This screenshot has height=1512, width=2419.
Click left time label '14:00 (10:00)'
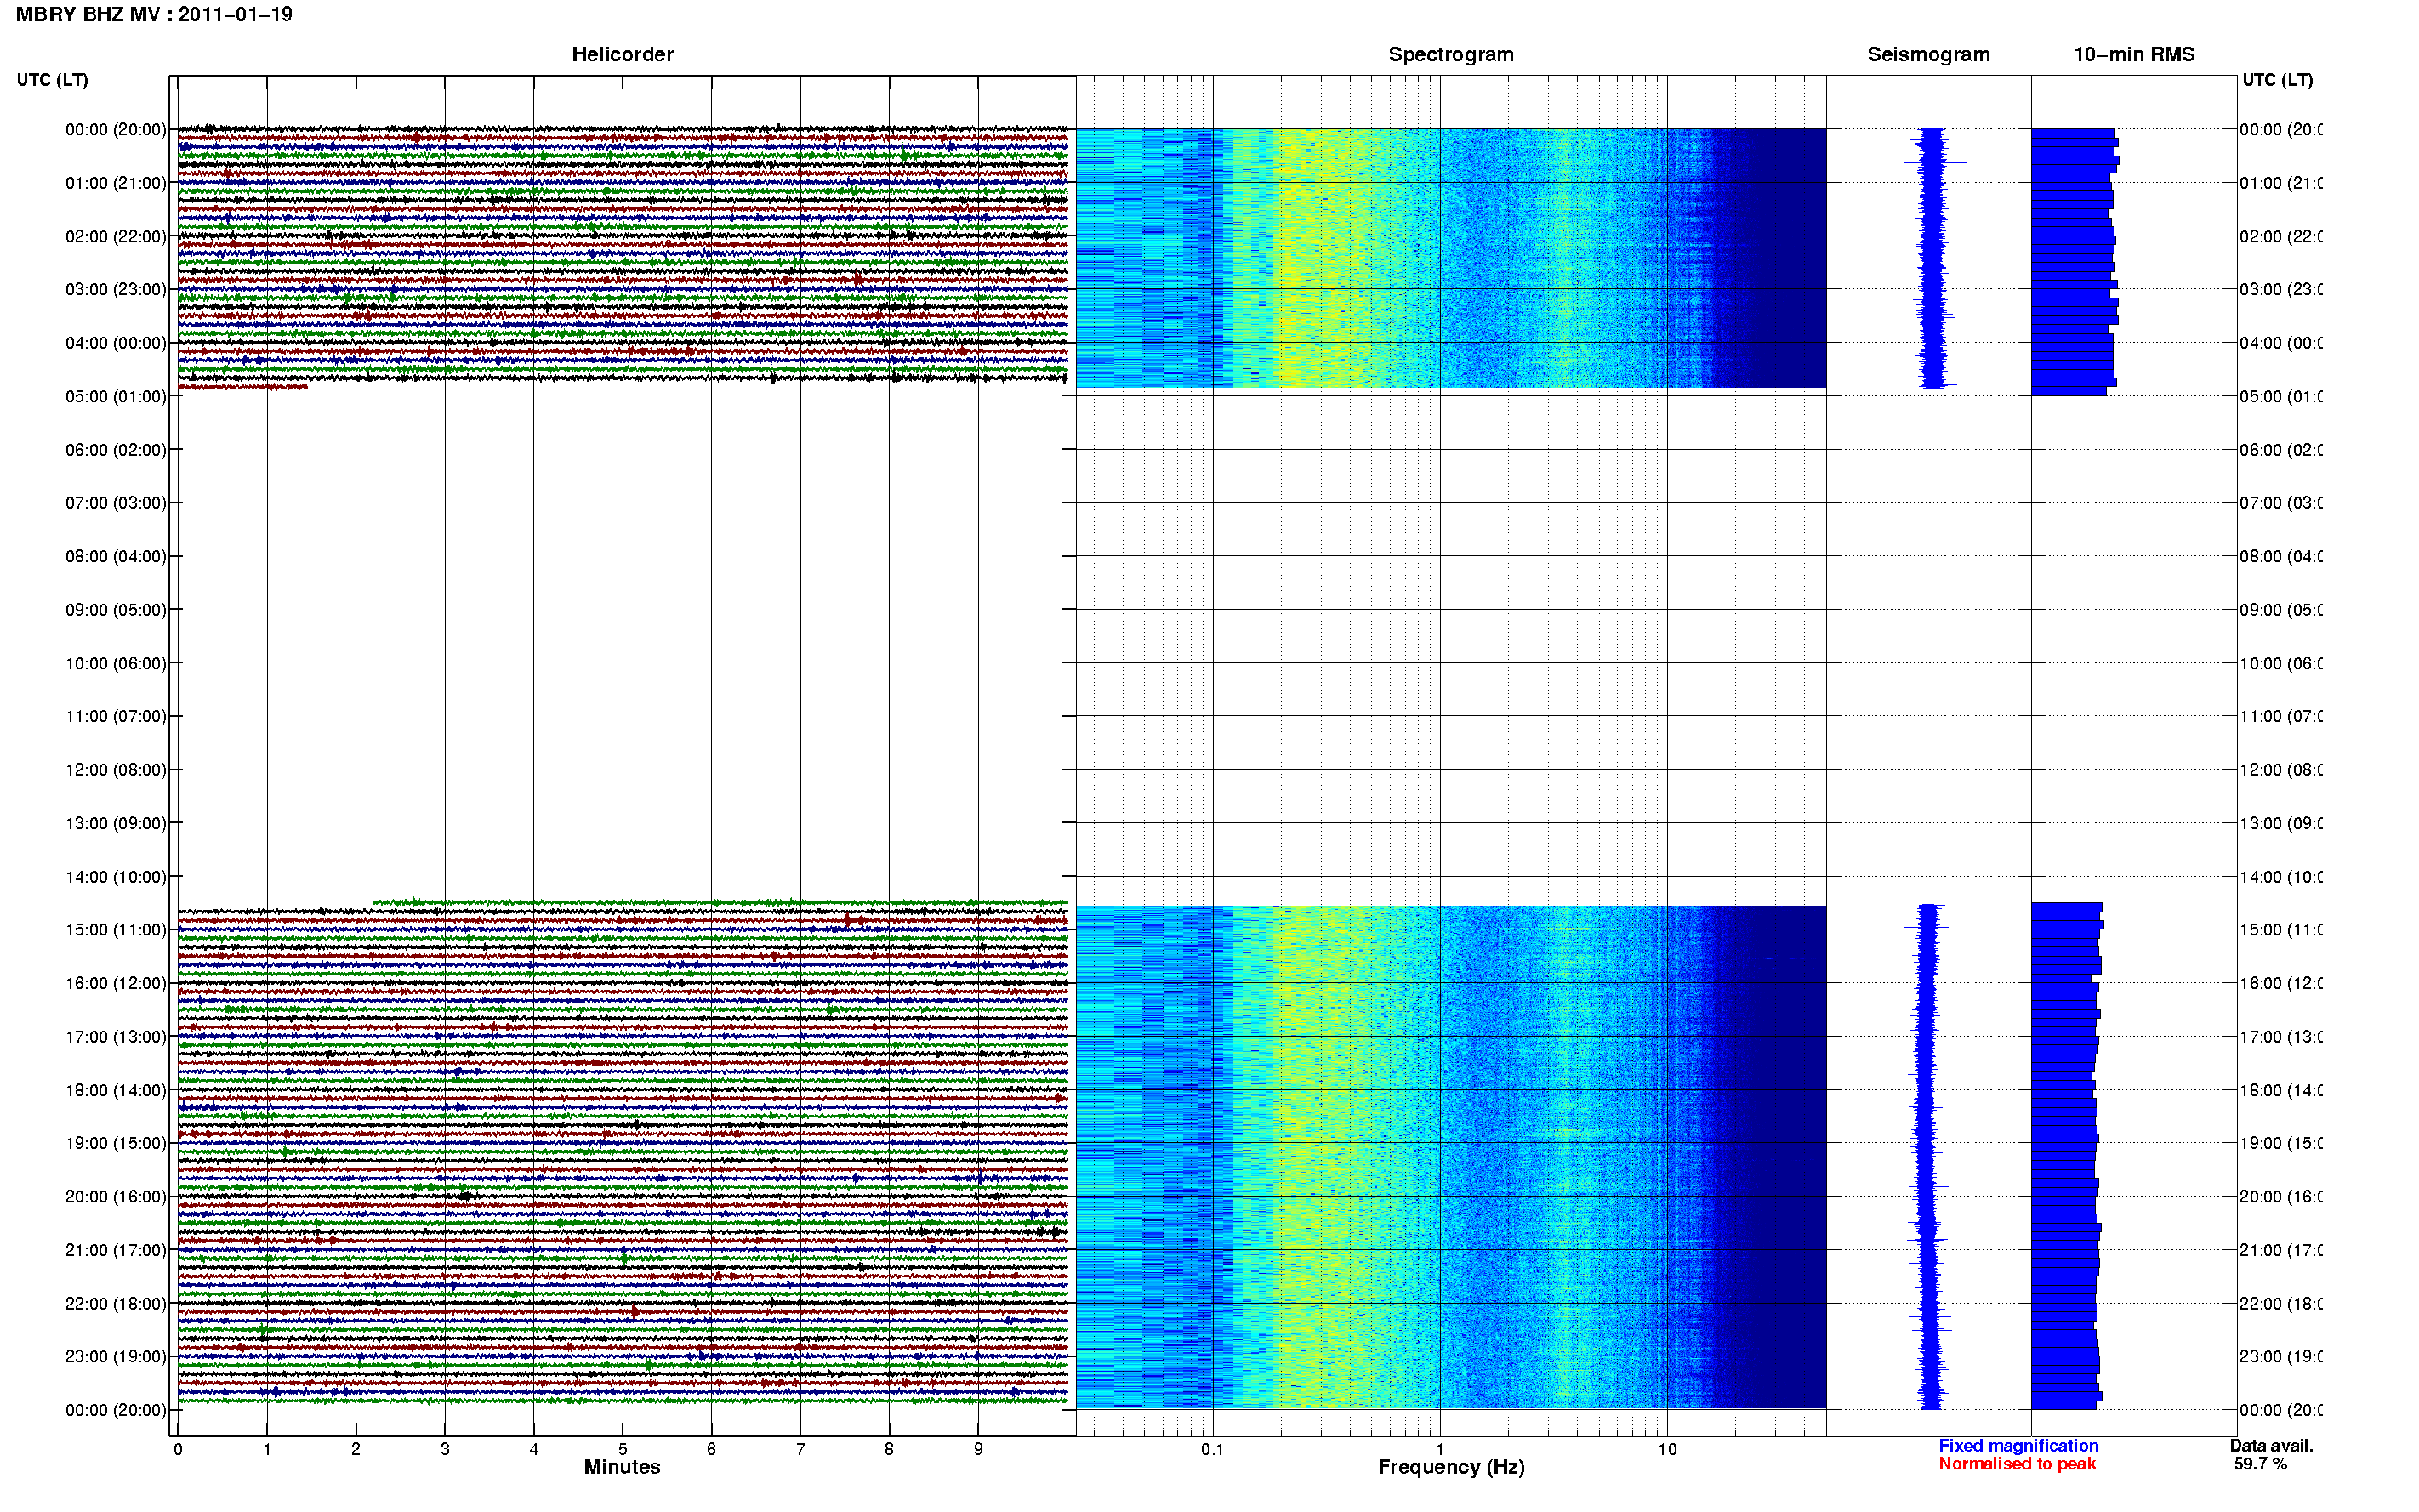point(116,877)
